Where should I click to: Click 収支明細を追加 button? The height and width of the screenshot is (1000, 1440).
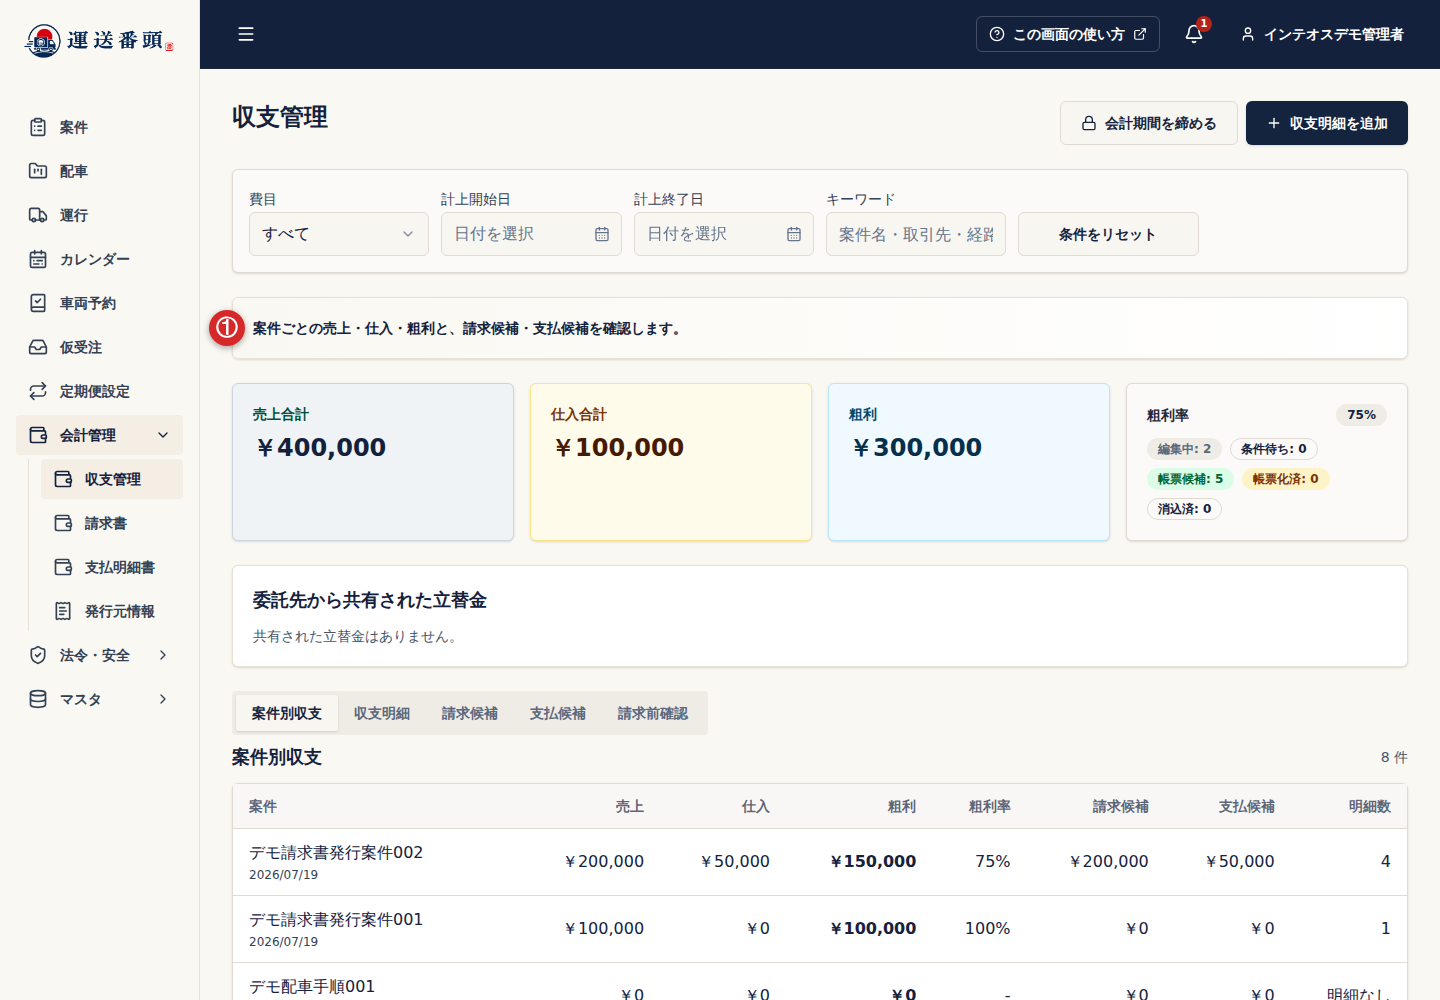pos(1327,123)
